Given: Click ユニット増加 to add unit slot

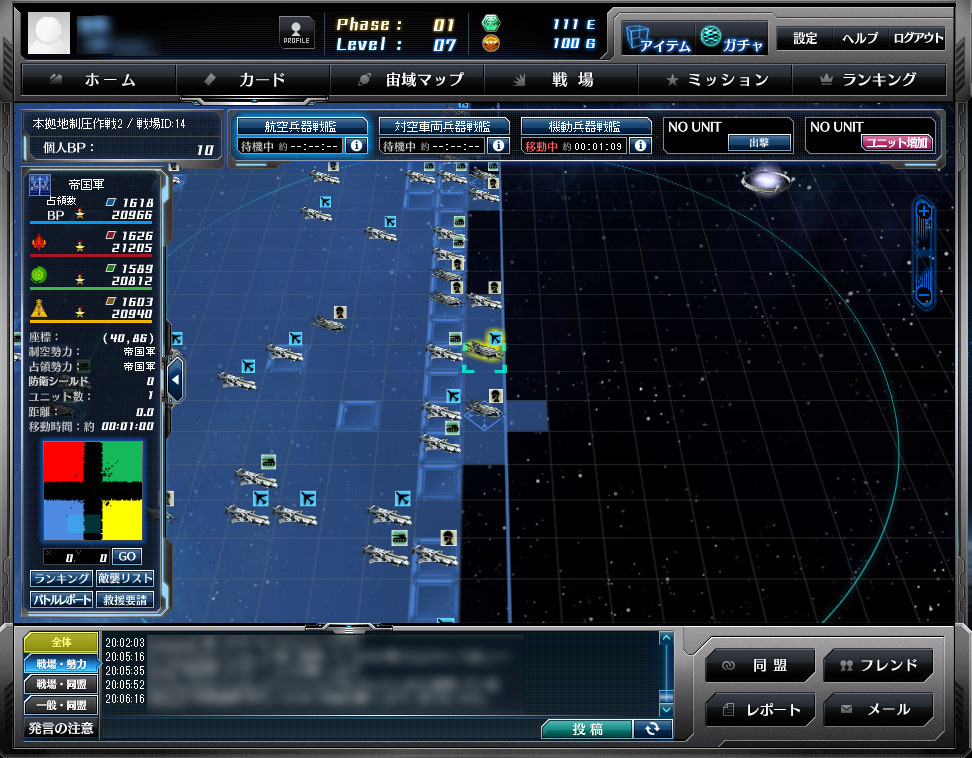Looking at the screenshot, I should point(896,143).
